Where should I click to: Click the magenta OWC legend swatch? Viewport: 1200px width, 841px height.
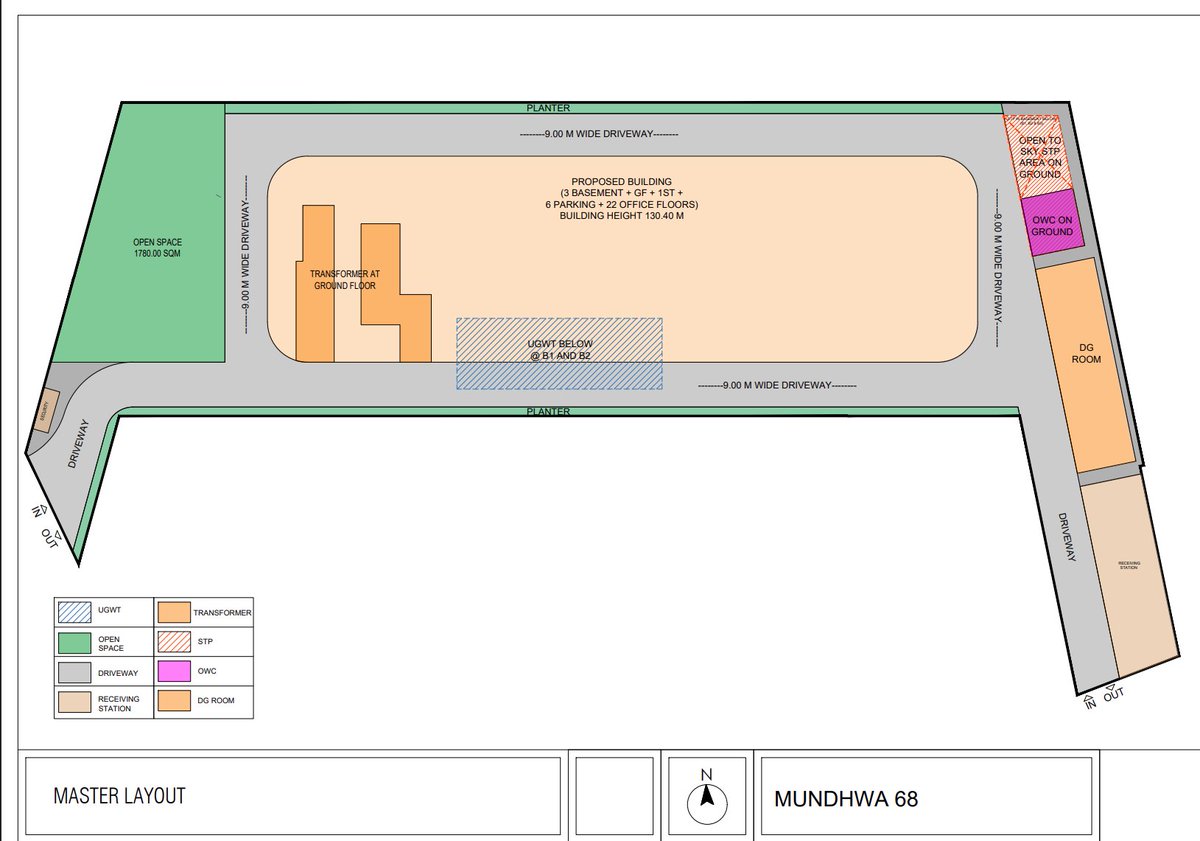click(173, 672)
